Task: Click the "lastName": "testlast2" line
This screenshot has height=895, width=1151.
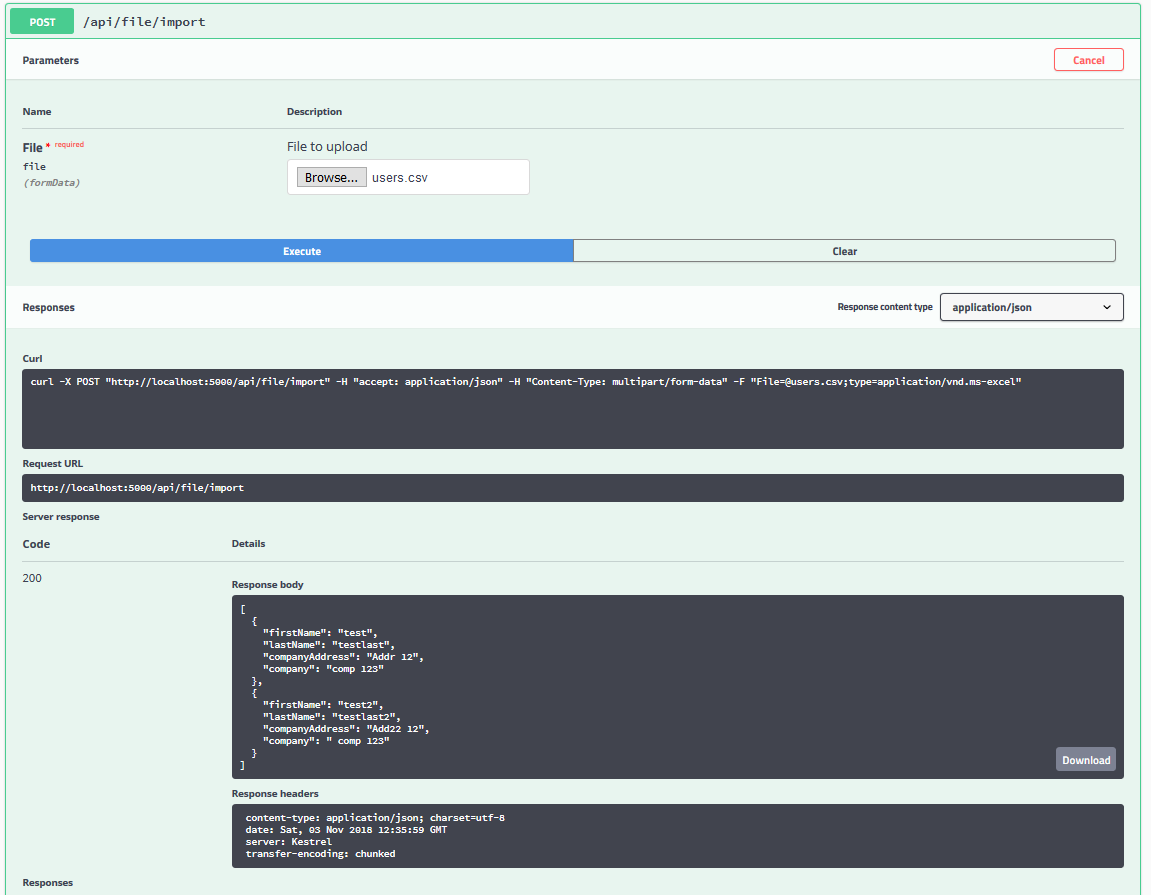Action: (332, 717)
